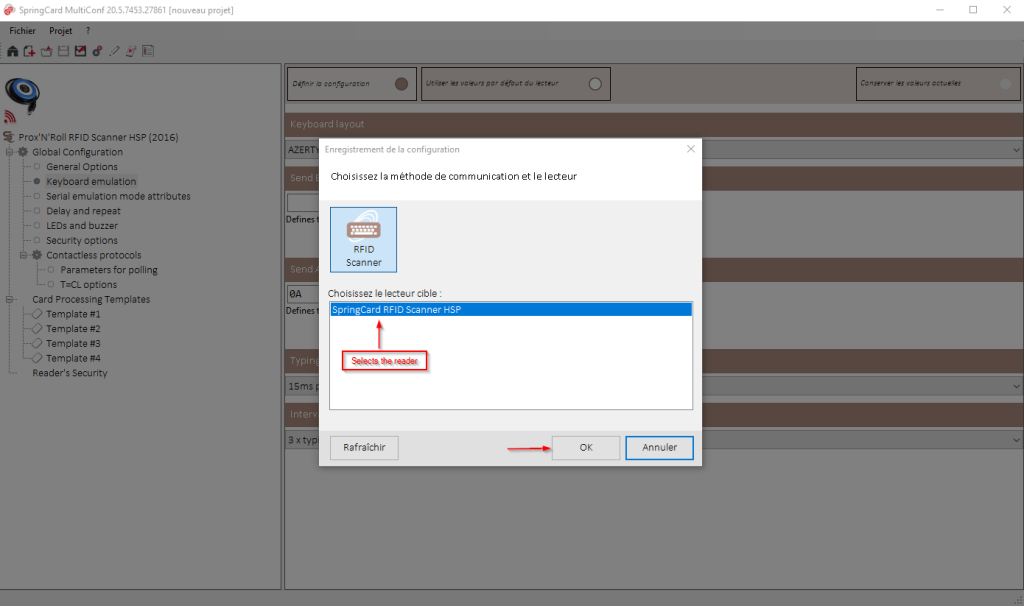Select T=CL options tree item
The width and height of the screenshot is (1024, 606).
coord(88,285)
